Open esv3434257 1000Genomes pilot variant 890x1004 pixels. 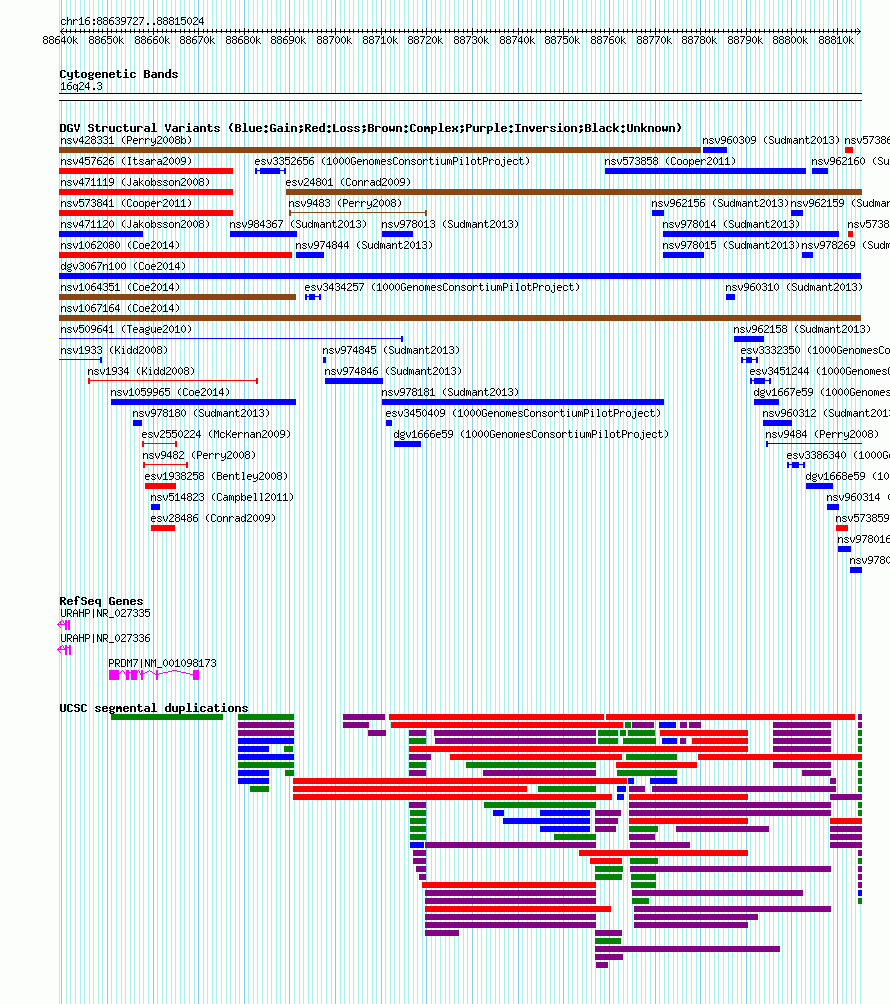pyautogui.click(x=442, y=287)
